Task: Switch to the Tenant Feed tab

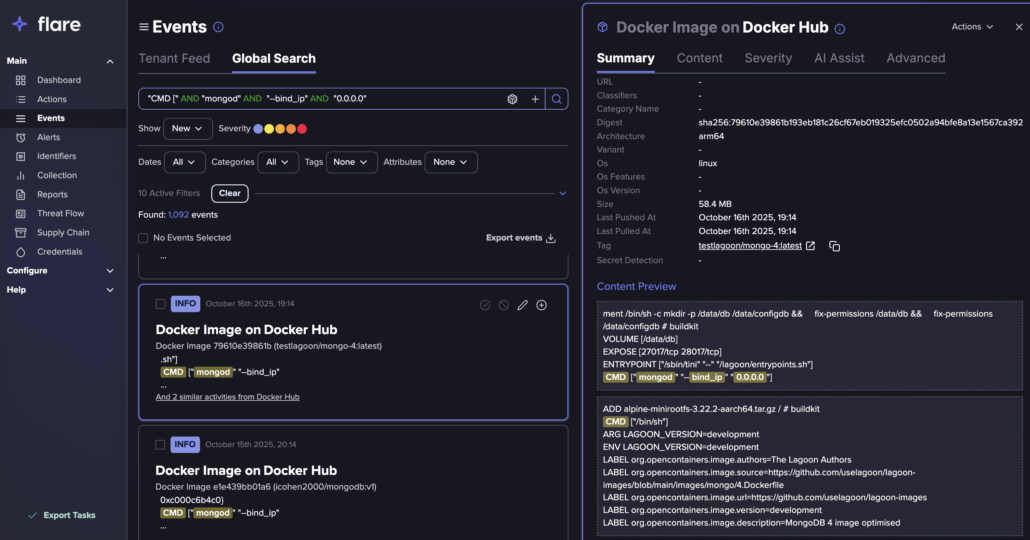Action: [174, 59]
